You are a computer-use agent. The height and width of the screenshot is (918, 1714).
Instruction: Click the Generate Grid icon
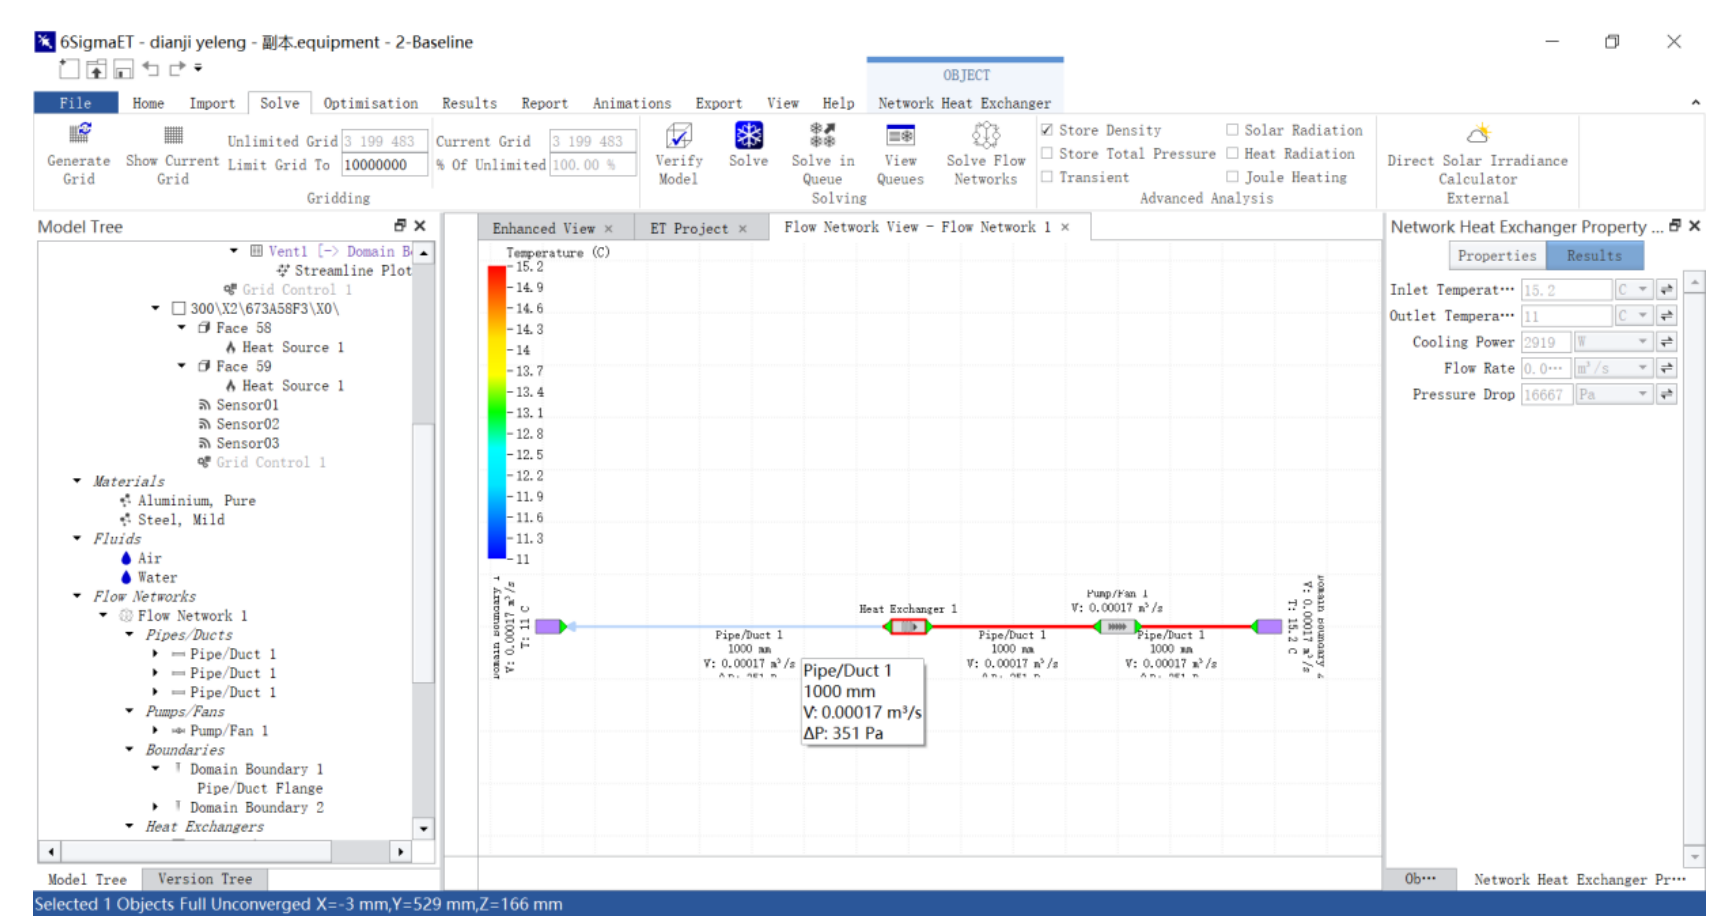[79, 135]
